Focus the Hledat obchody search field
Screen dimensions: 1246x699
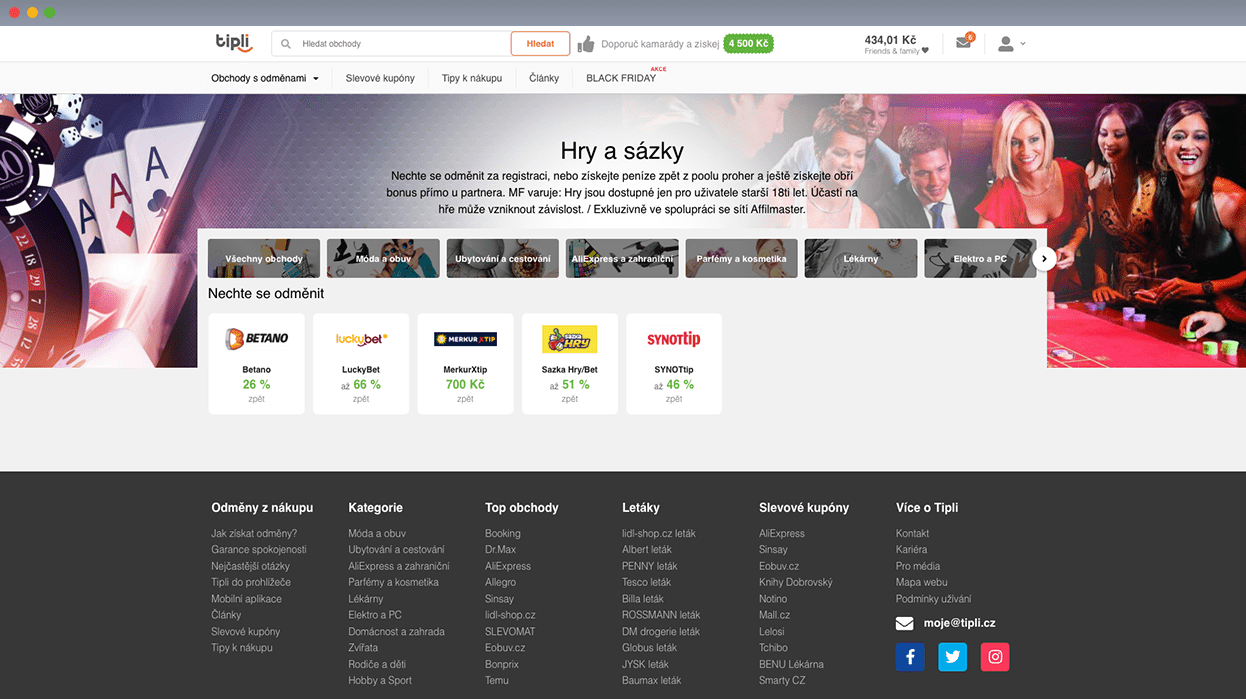(391, 44)
